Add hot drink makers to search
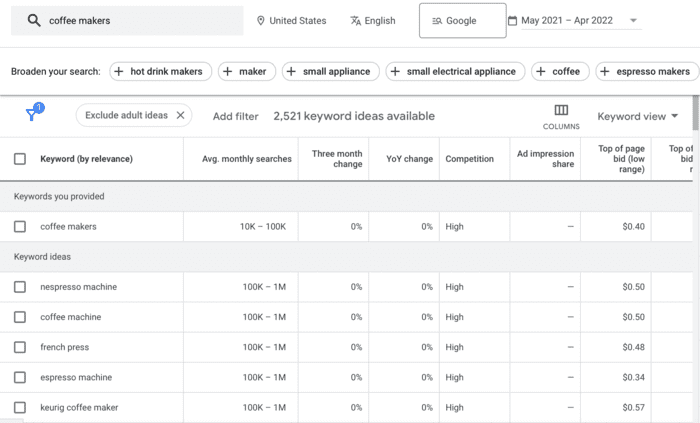This screenshot has width=700, height=423. 161,71
